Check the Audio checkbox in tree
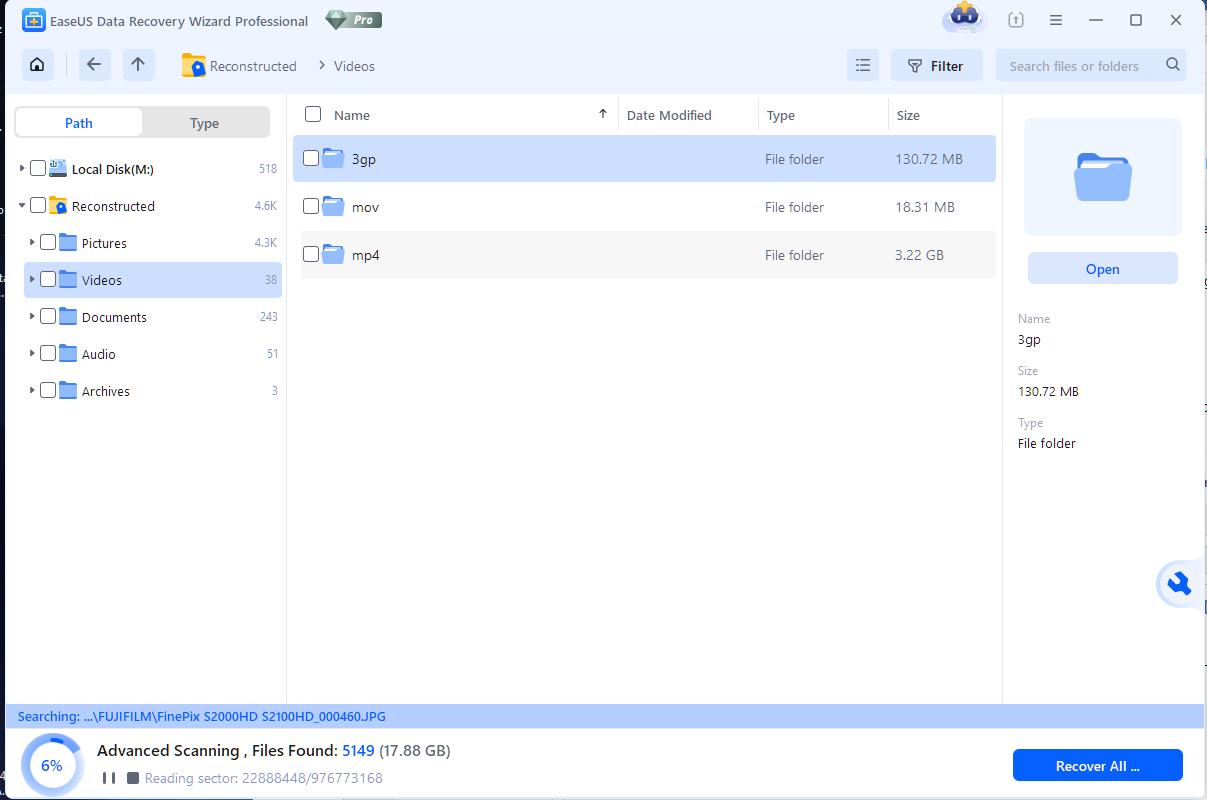Screen dimensions: 1207x800 [x=48, y=353]
